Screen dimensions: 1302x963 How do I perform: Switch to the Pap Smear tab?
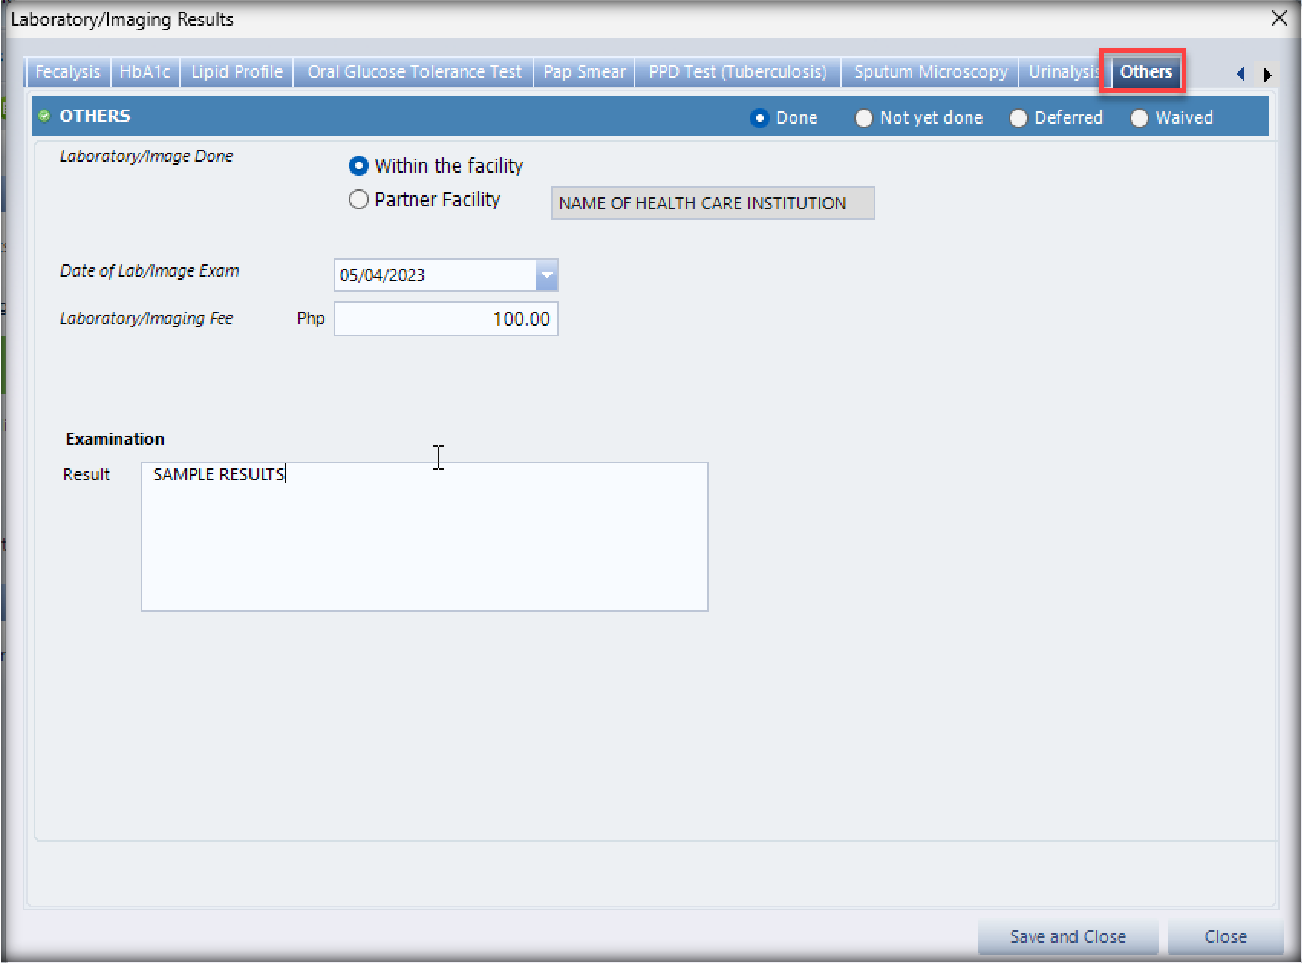click(x=584, y=72)
